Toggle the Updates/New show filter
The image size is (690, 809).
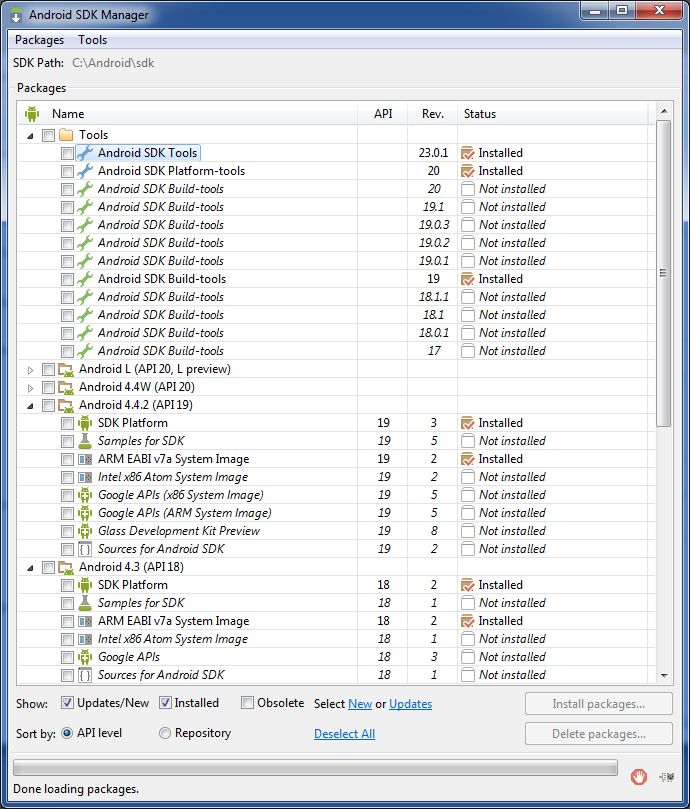[x=67, y=703]
